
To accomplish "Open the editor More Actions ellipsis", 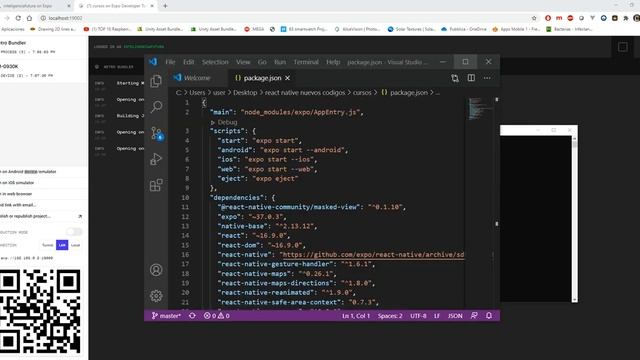I will pos(487,78).
